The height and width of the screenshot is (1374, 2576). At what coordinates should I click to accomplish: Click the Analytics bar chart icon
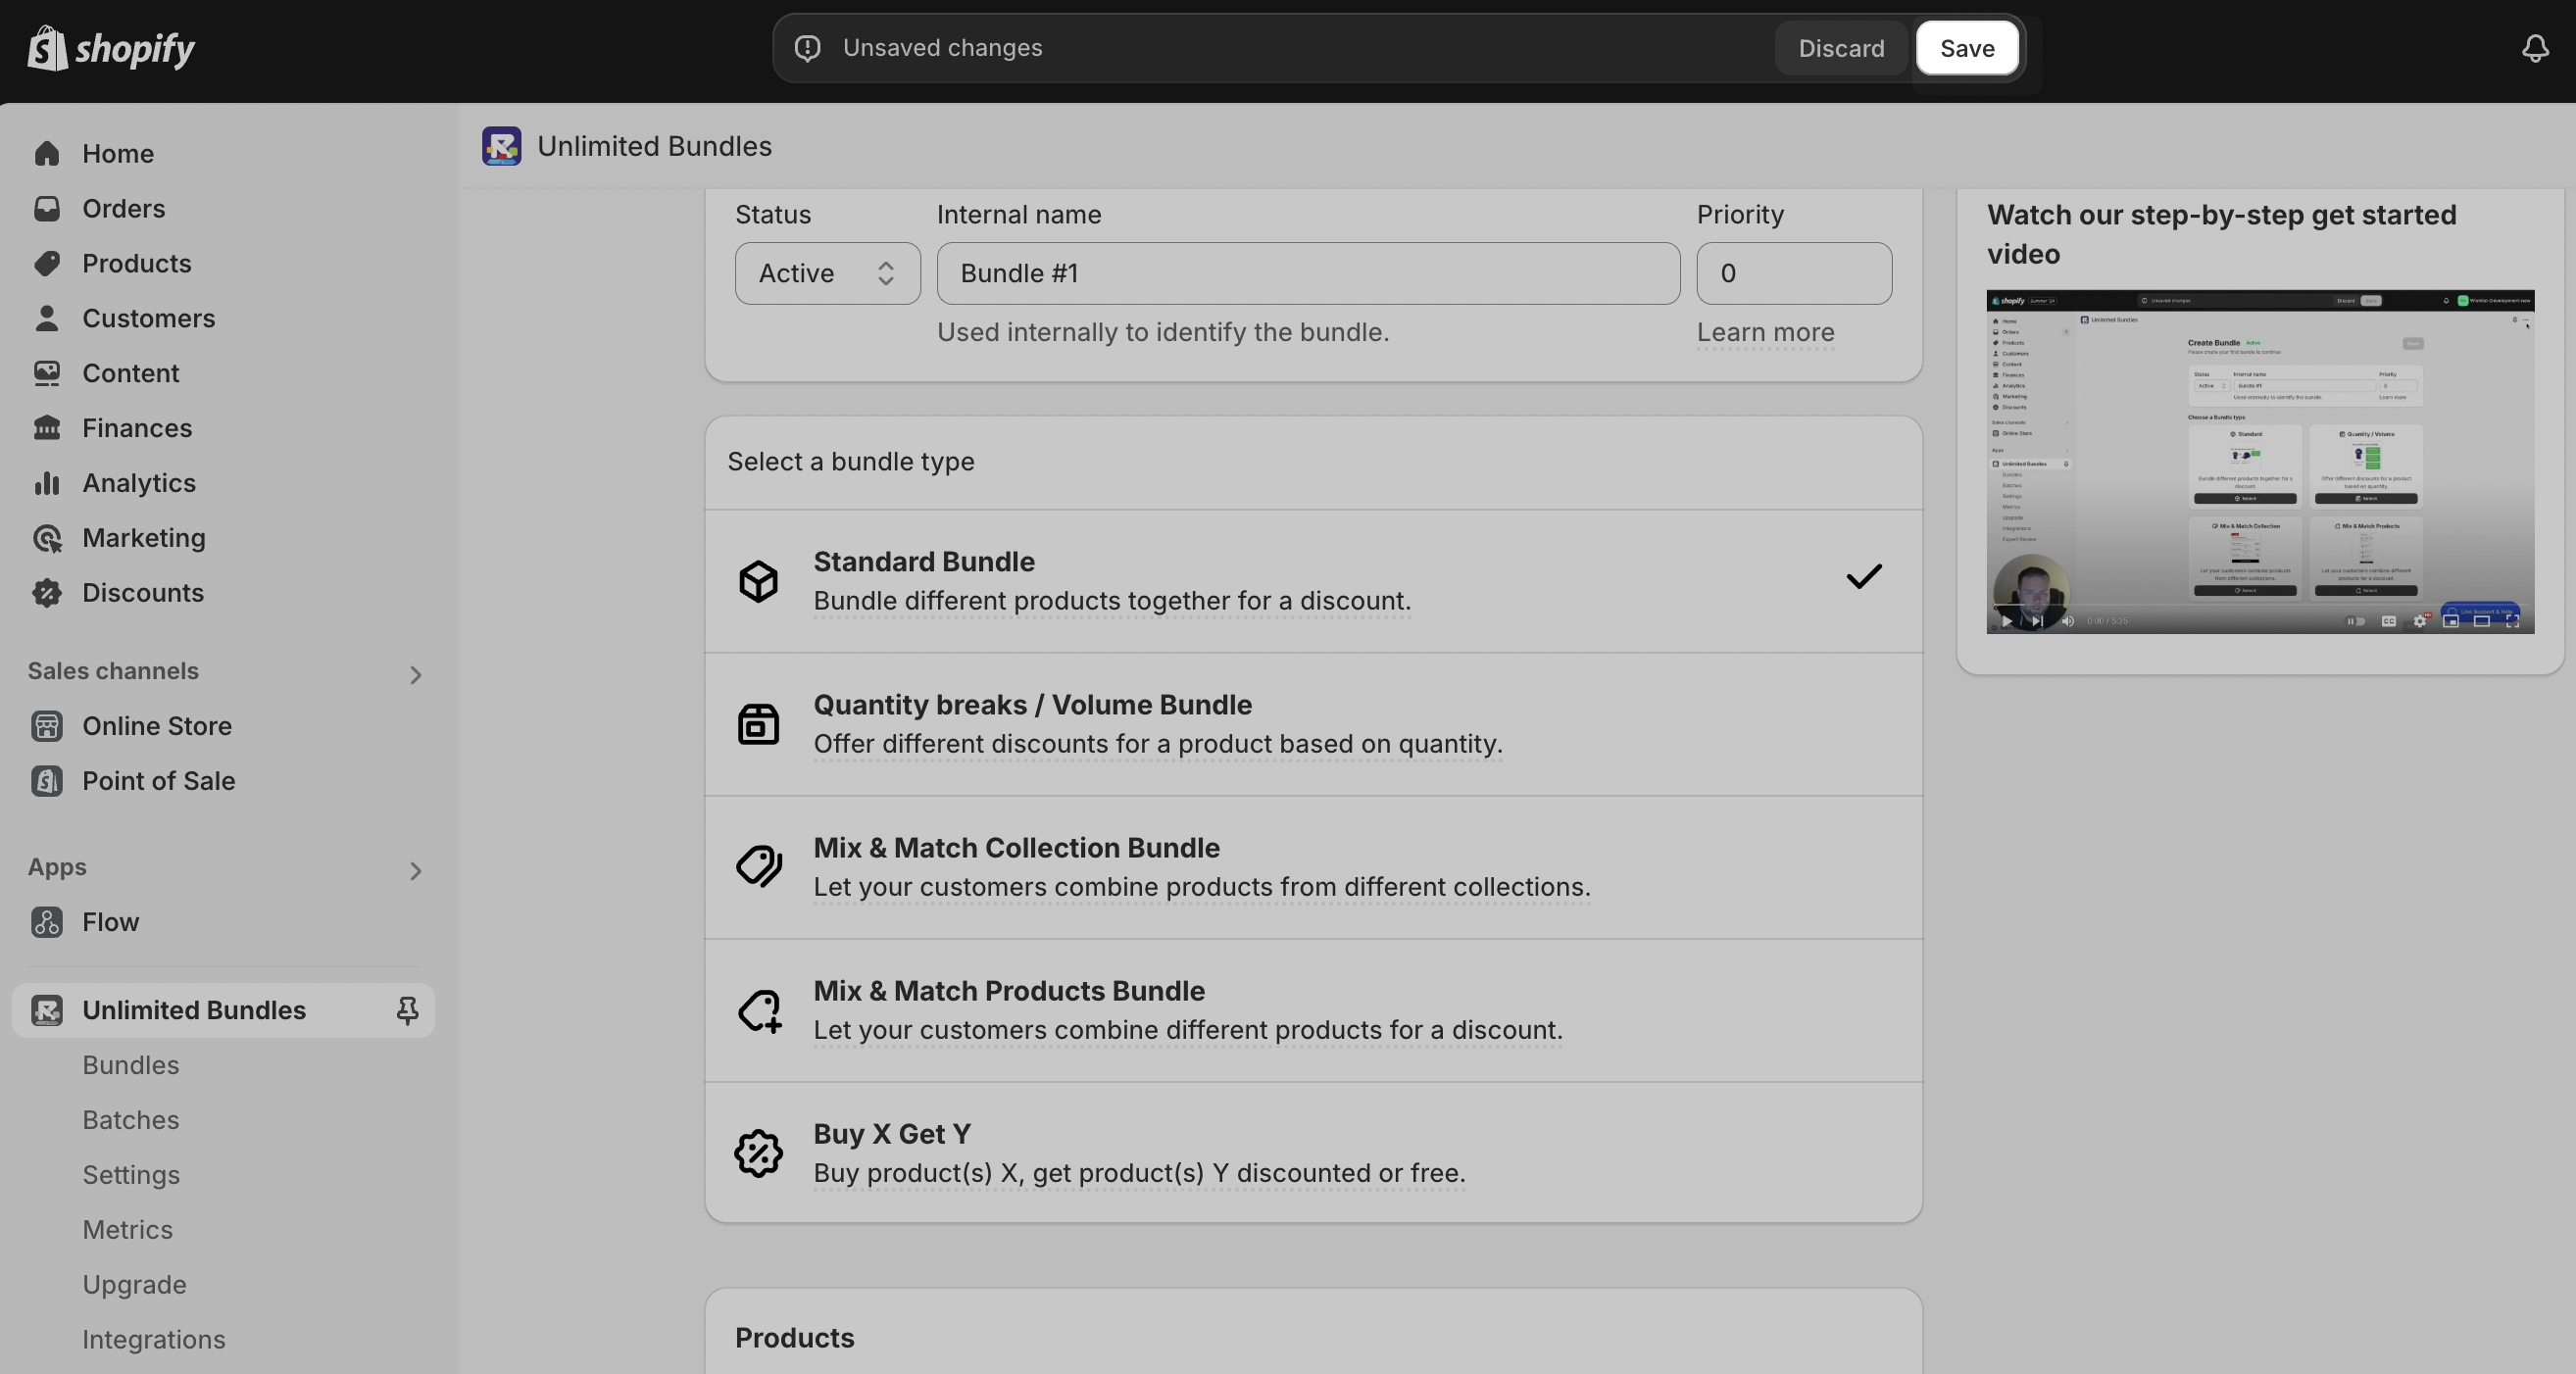coord(46,483)
